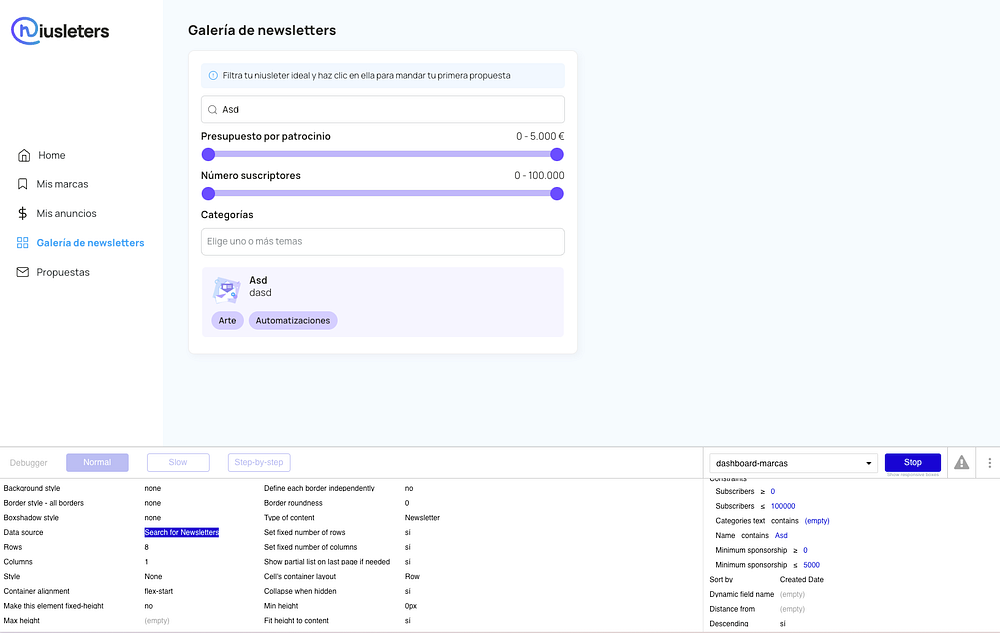Viewport: 1000px width, 633px height.
Task: Enable Step-by-step debugger mode
Action: [x=259, y=463]
